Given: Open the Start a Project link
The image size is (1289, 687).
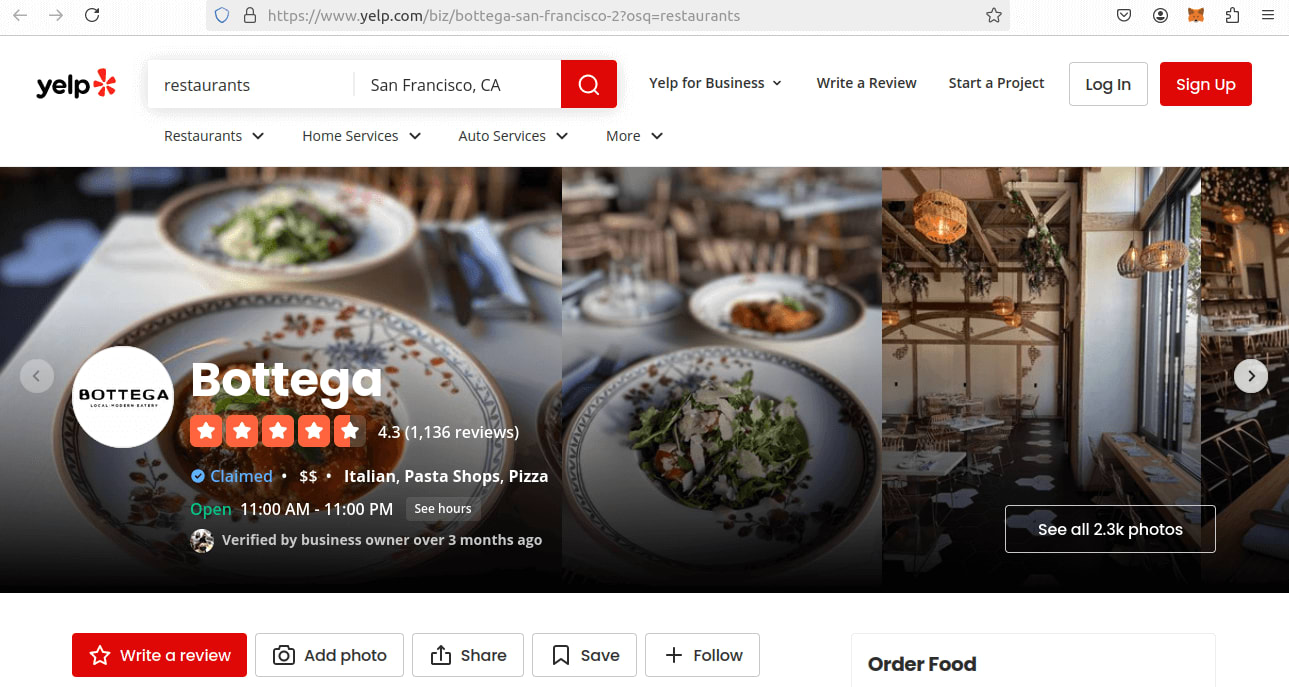Looking at the screenshot, I should pos(996,83).
